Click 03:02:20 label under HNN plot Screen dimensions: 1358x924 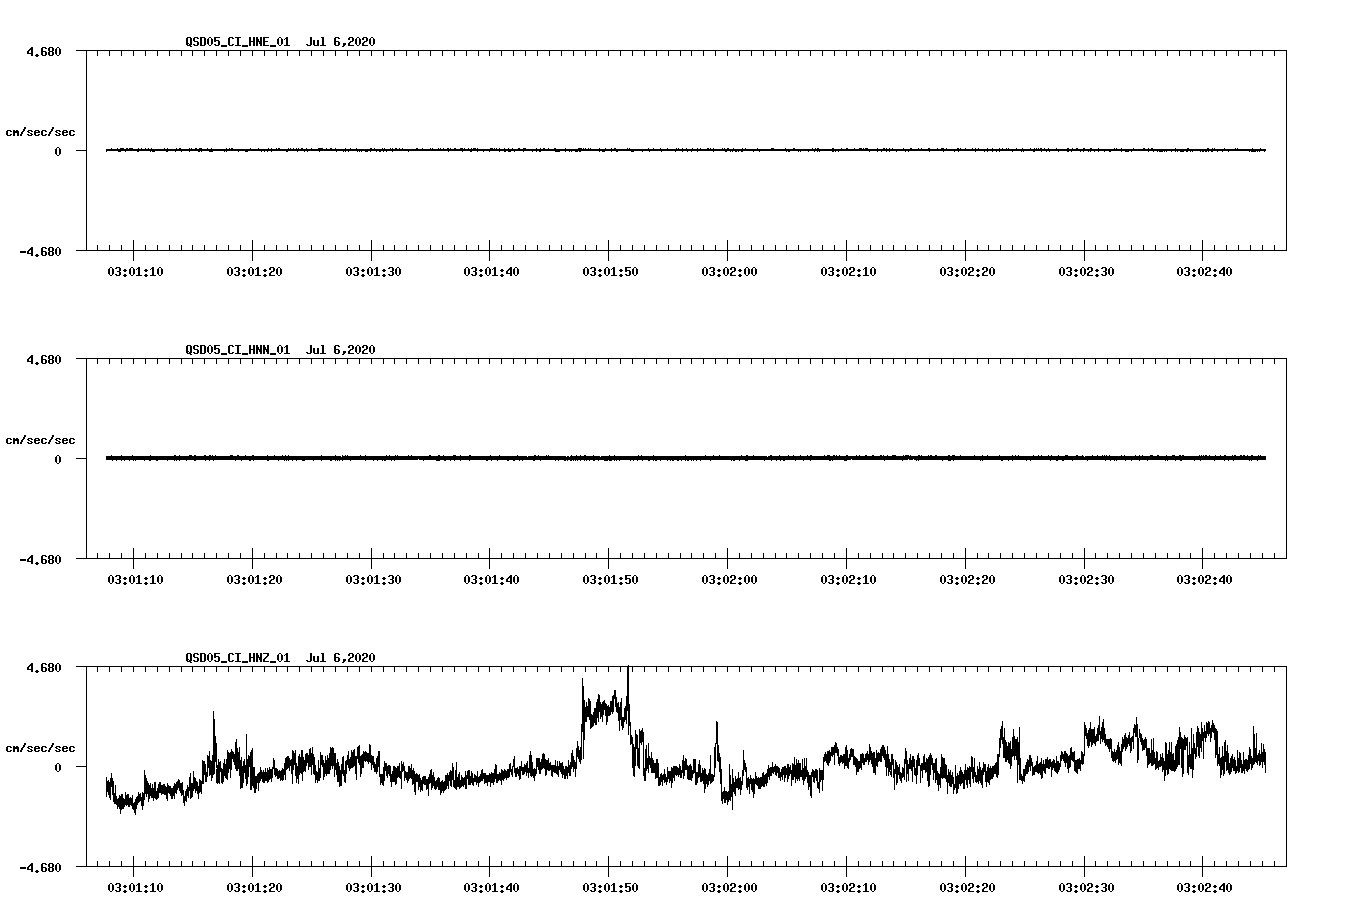coord(967,579)
